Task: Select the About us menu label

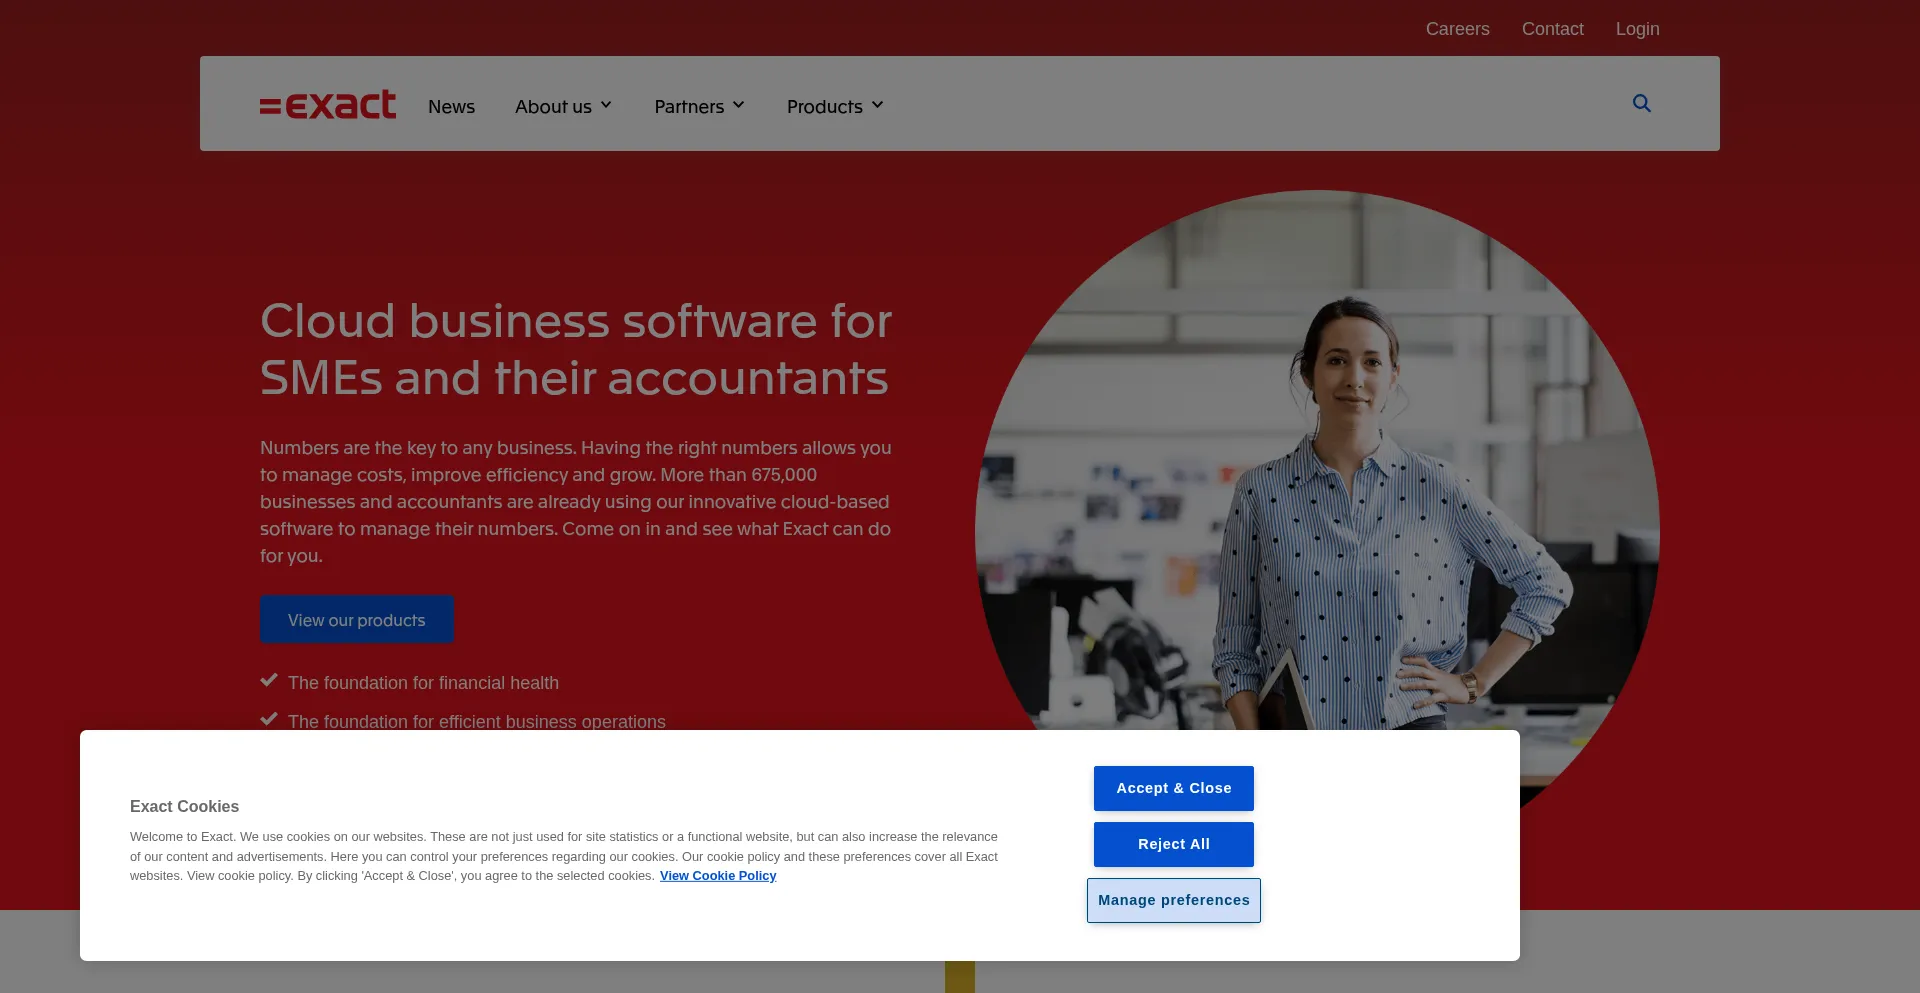Action: point(553,106)
